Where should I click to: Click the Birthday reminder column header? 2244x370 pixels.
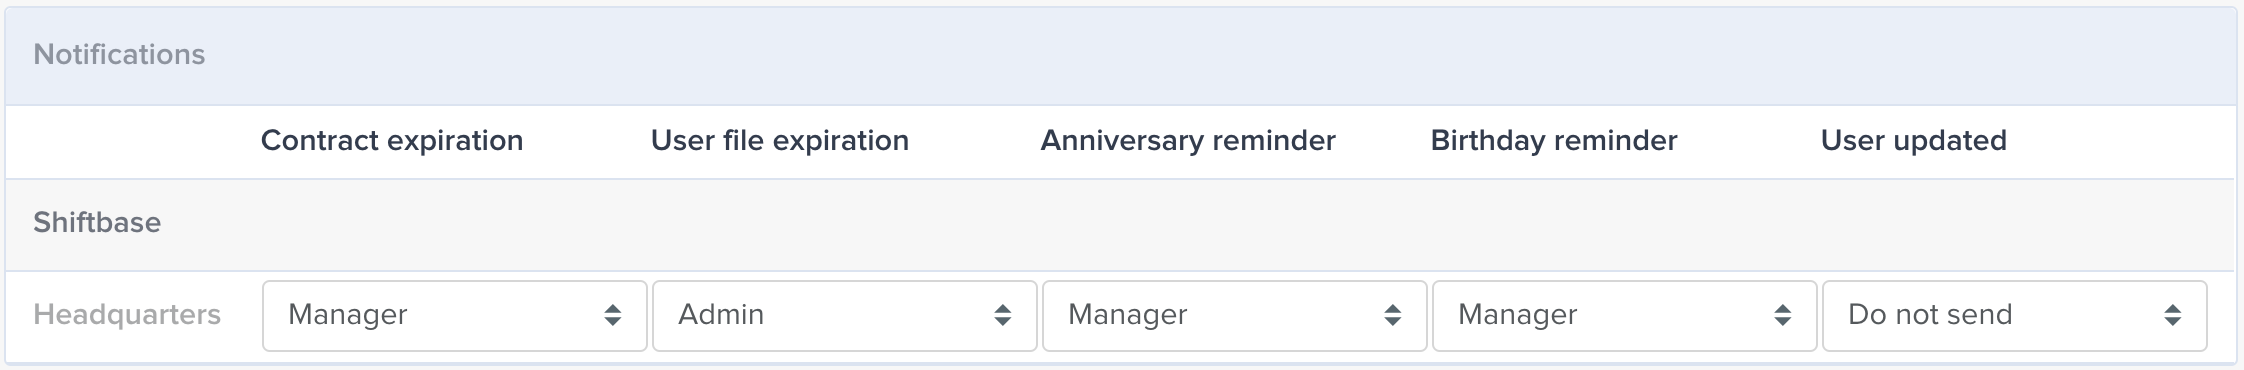[x=1554, y=141]
